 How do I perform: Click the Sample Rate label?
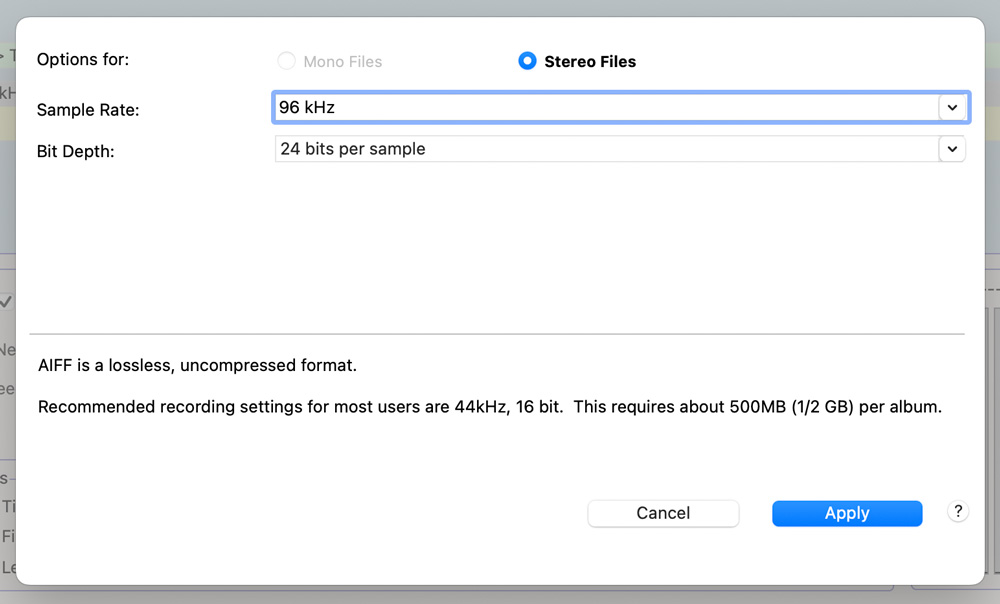pos(88,110)
